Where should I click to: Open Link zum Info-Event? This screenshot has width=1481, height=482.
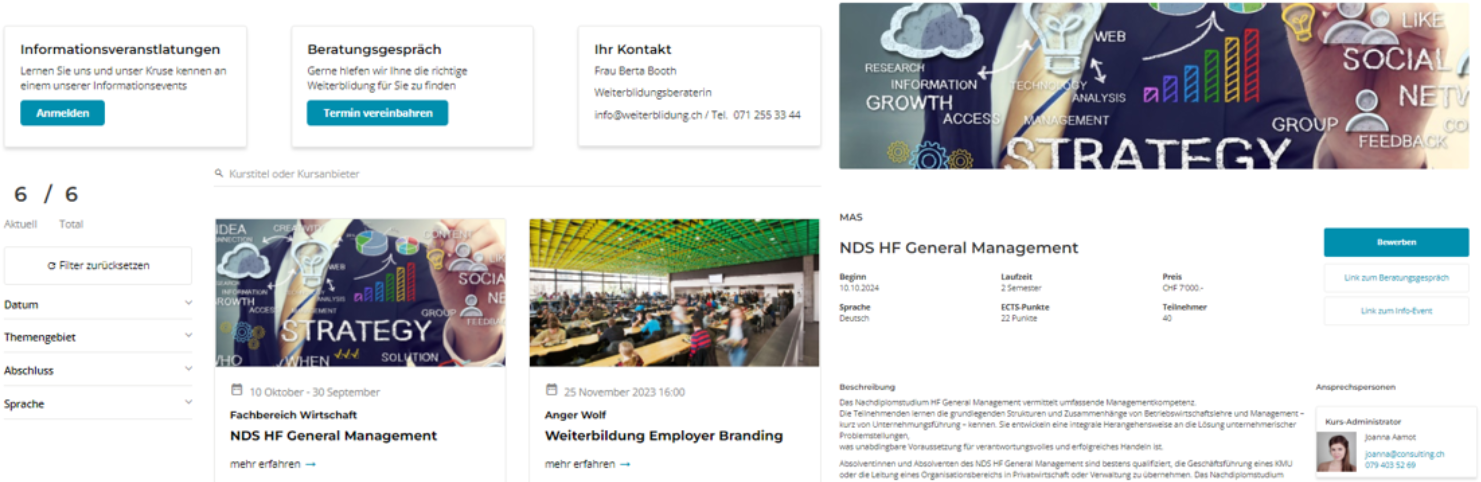coord(1396,311)
